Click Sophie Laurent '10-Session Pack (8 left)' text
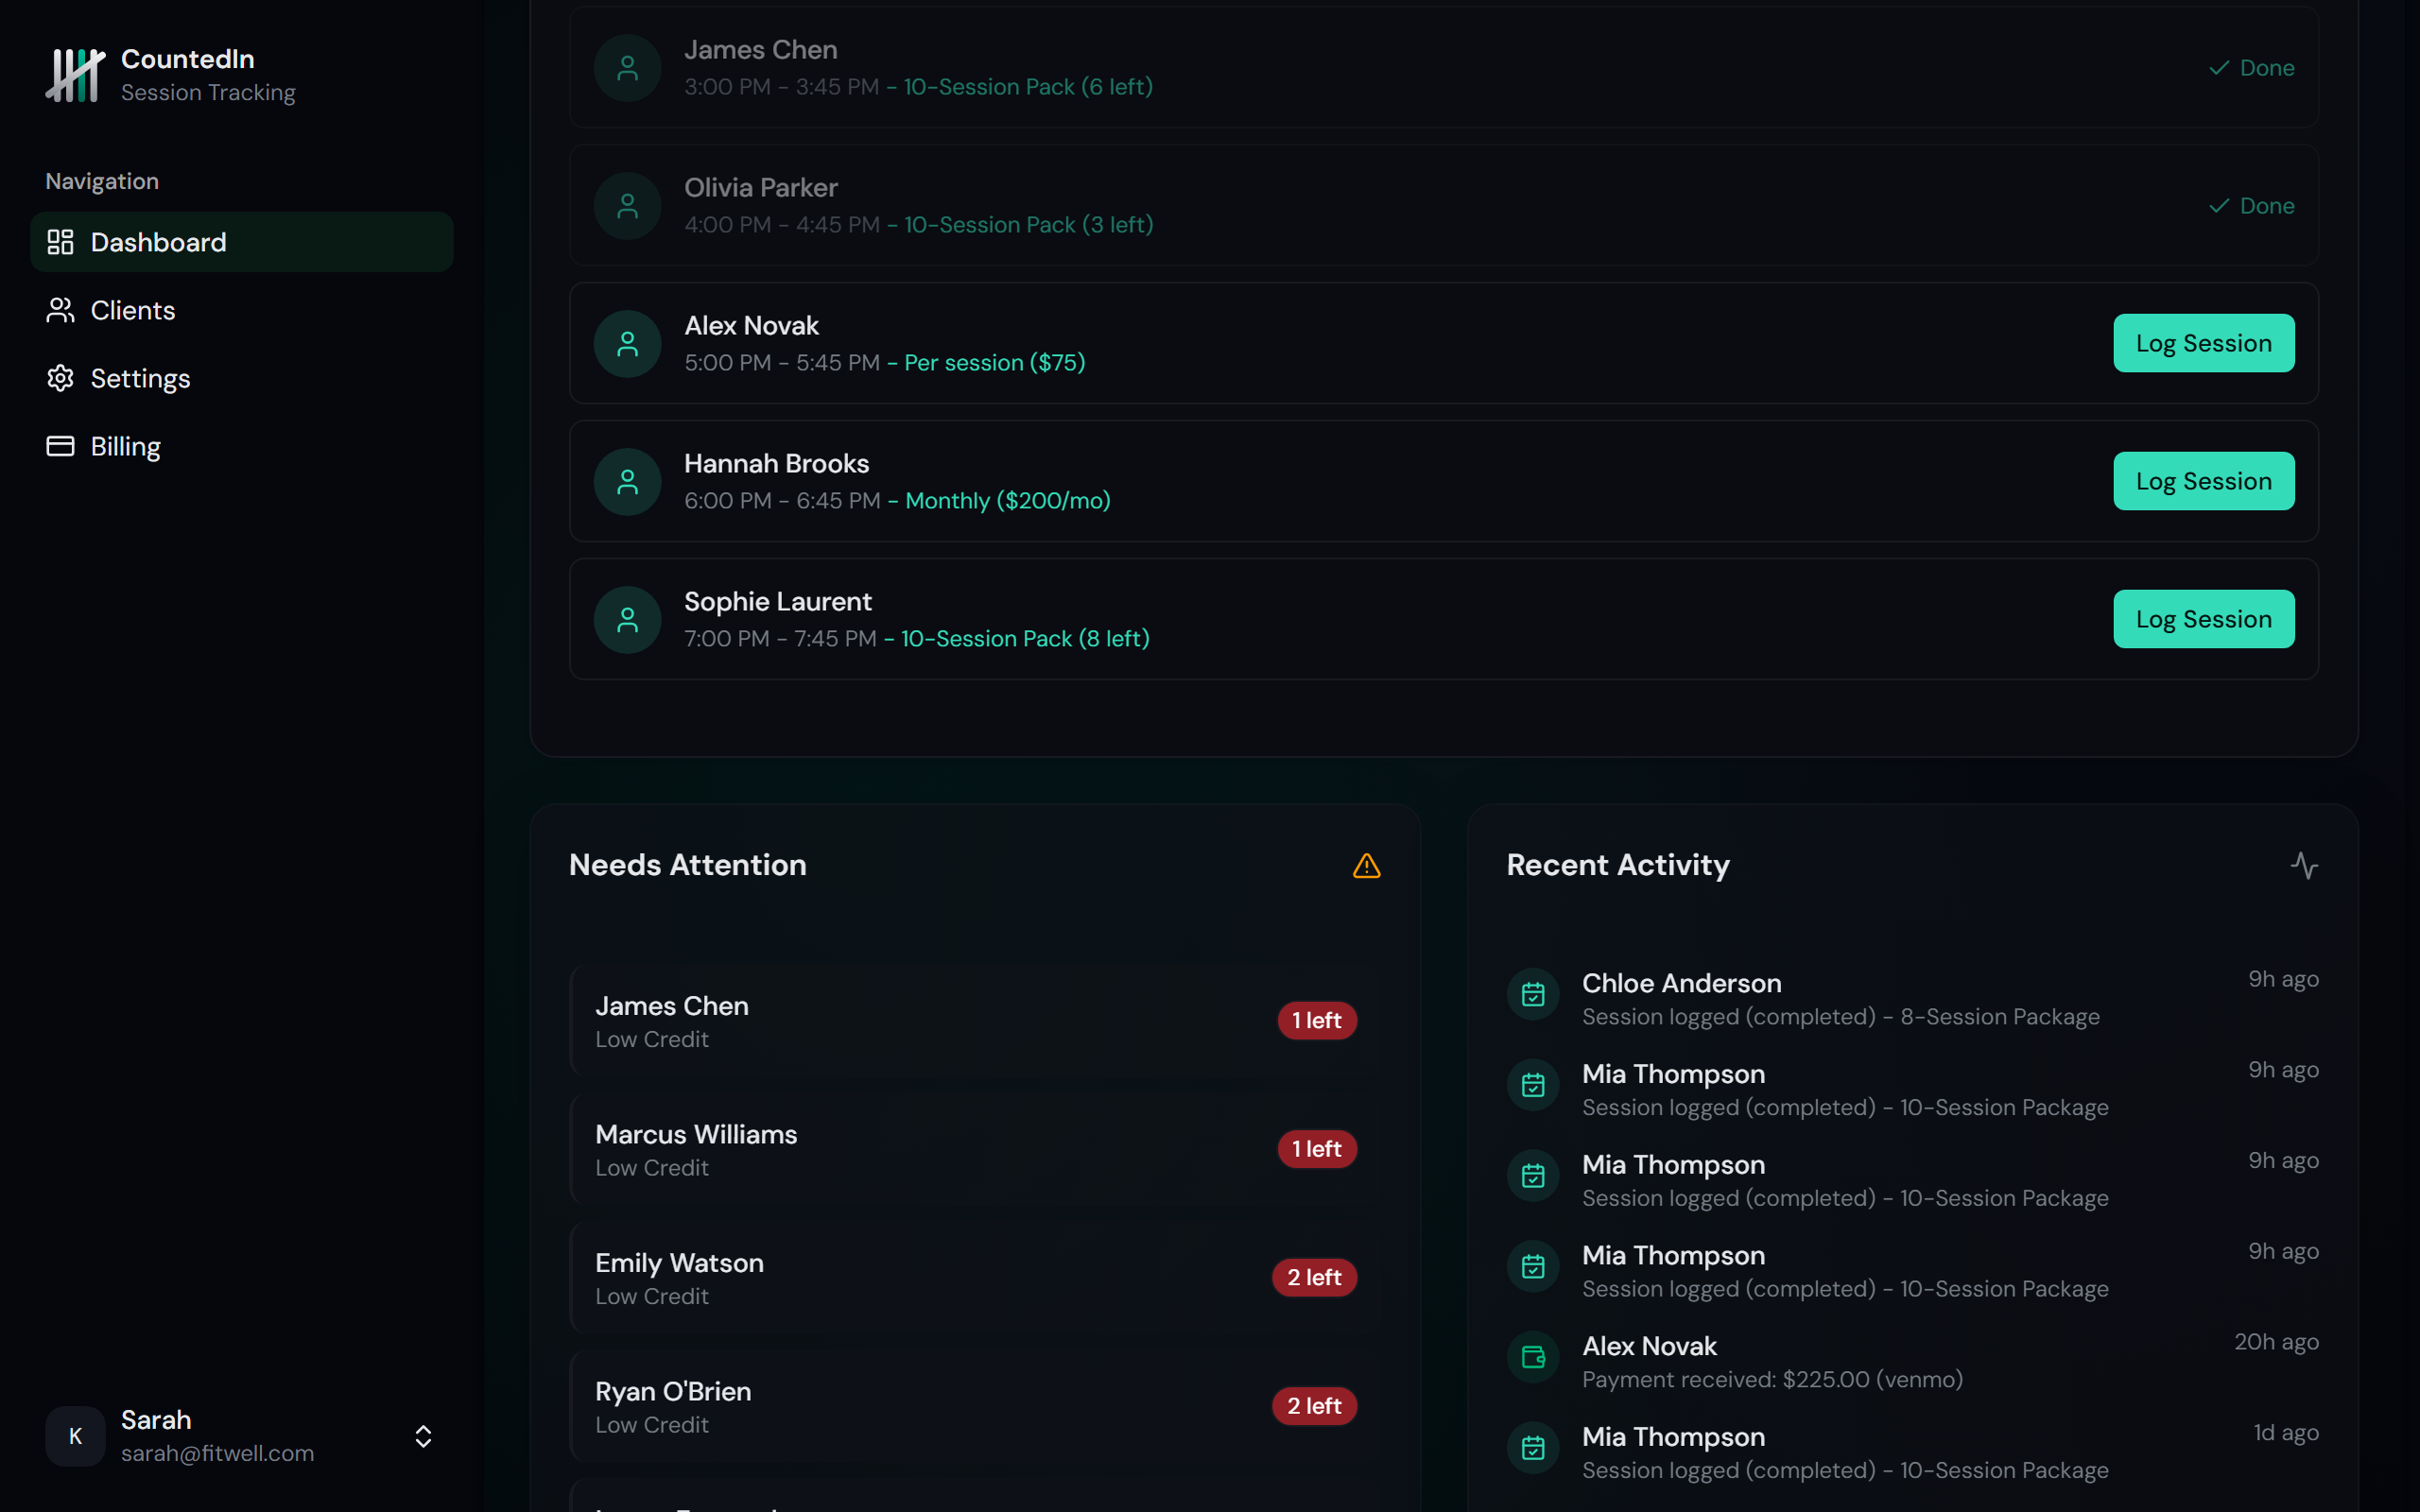 1025,639
